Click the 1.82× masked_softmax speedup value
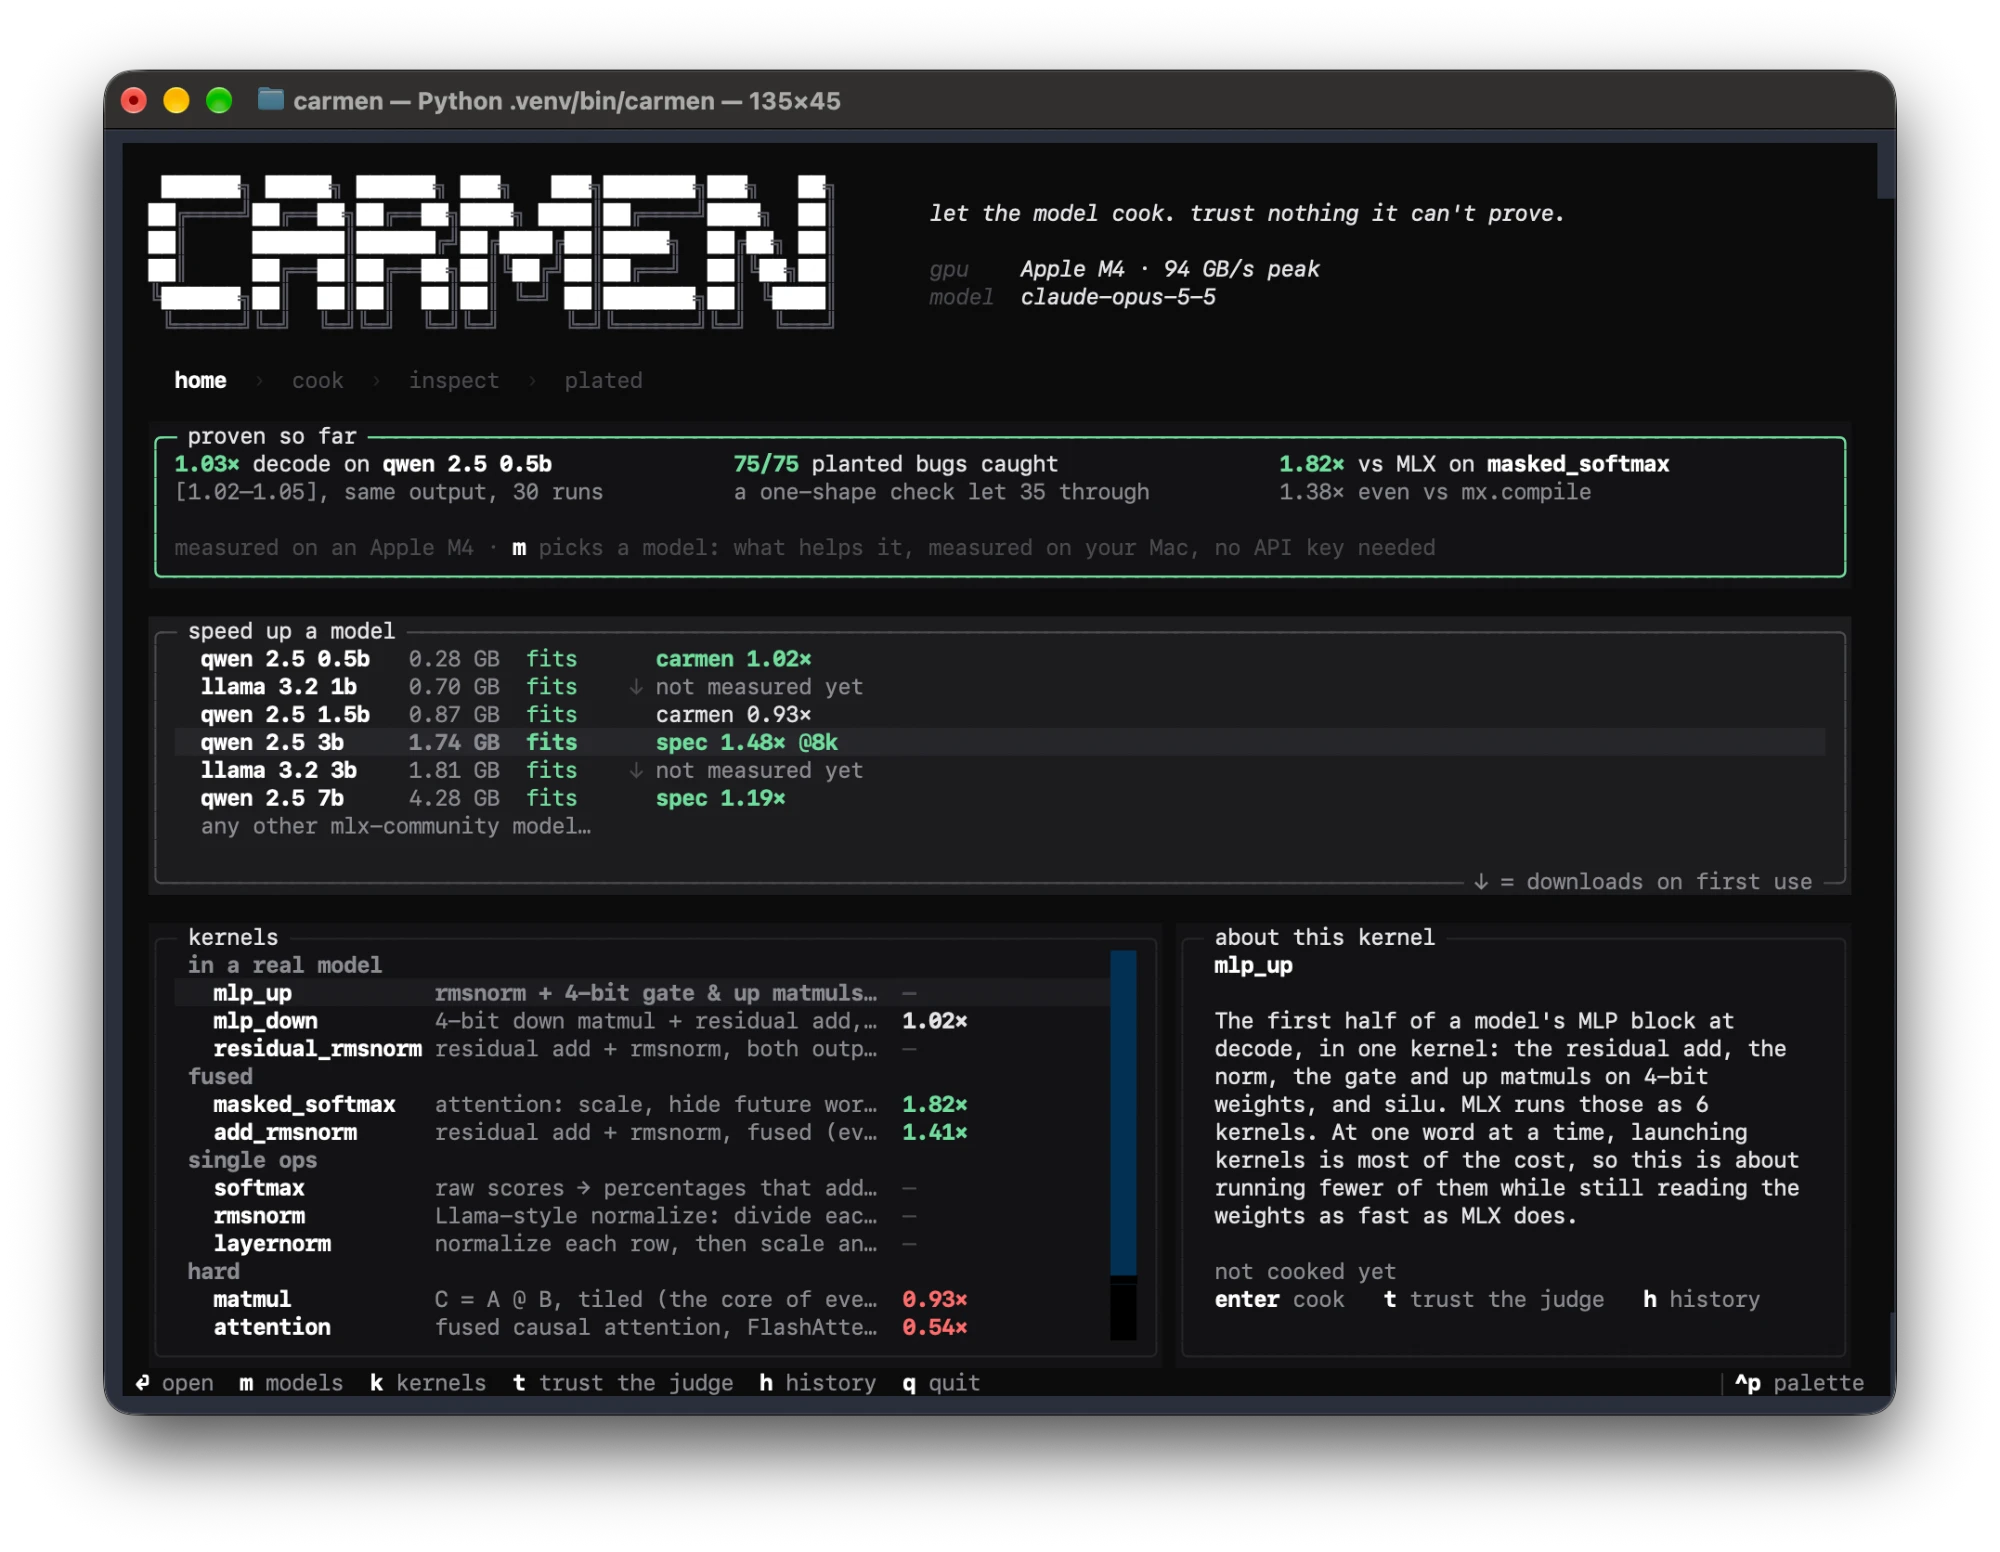The width and height of the screenshot is (2000, 1552). 934,1105
